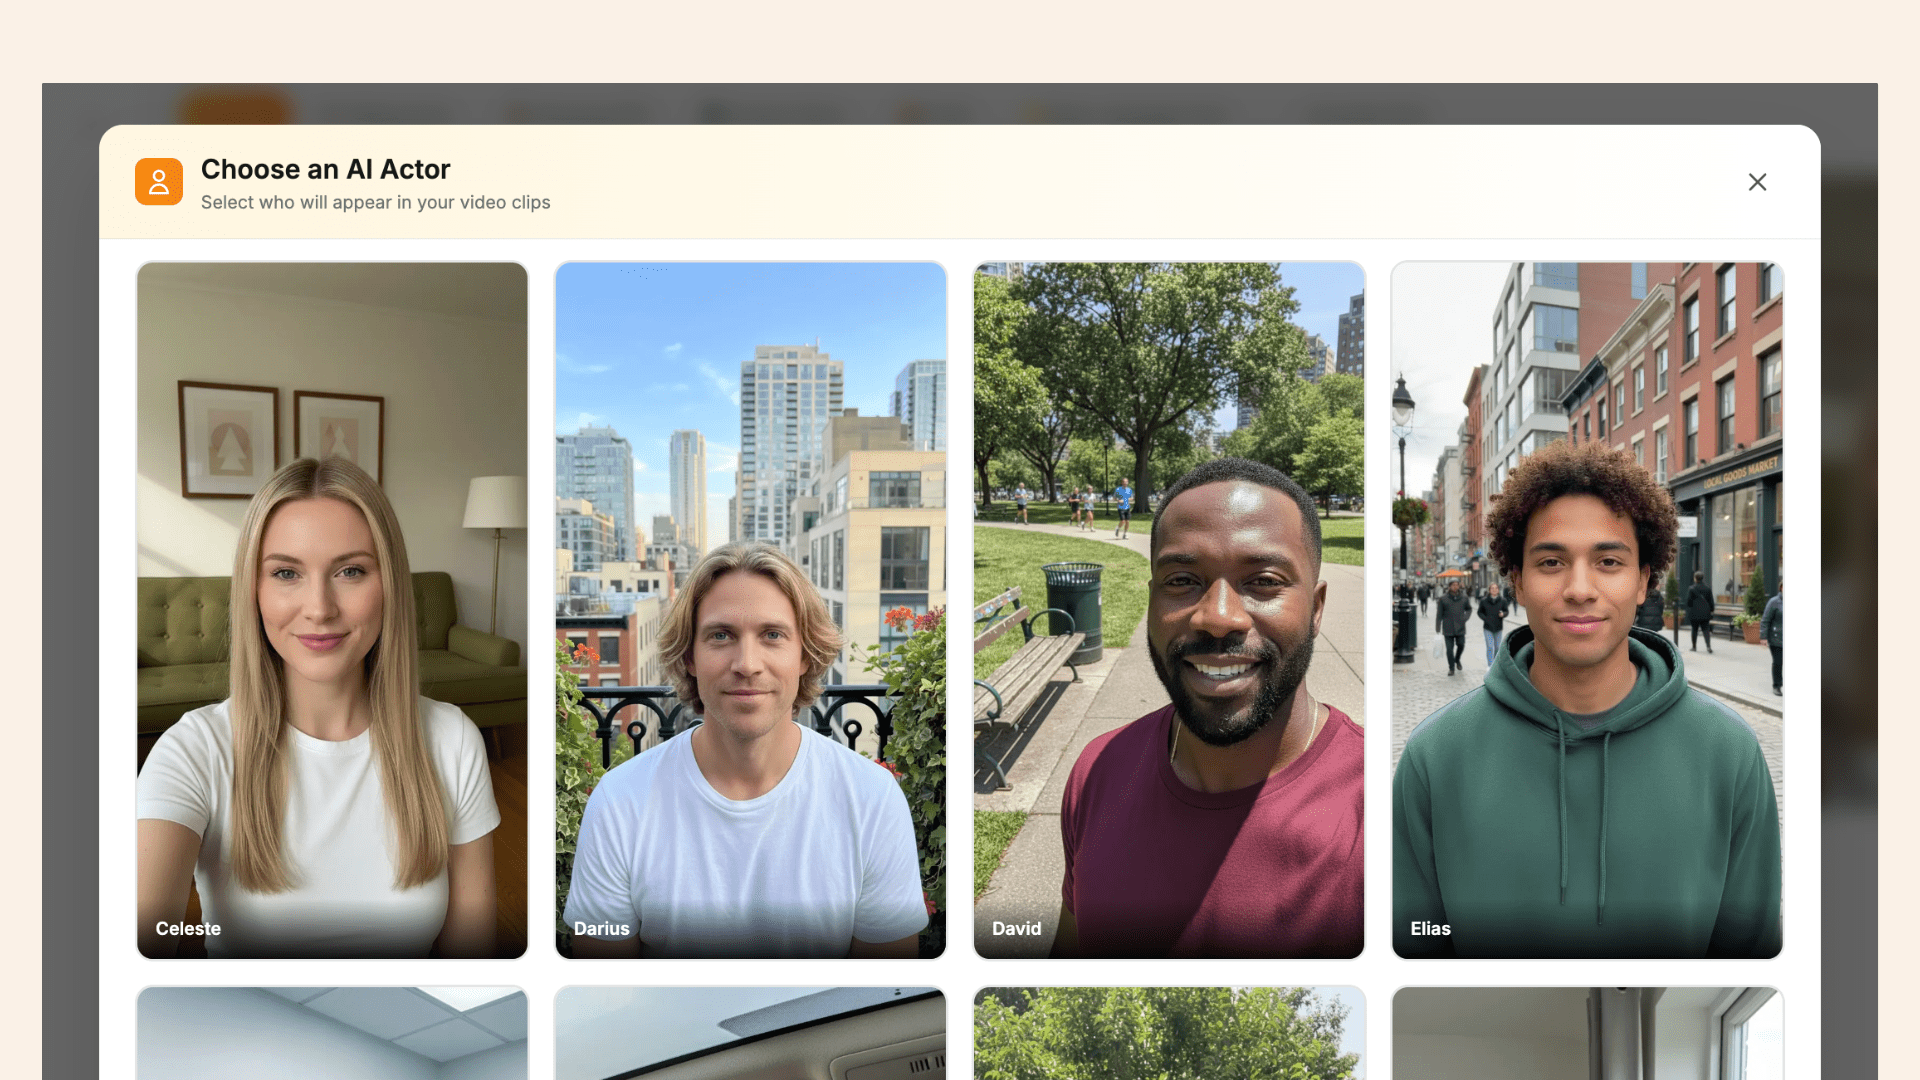Click the David name label

1016,928
